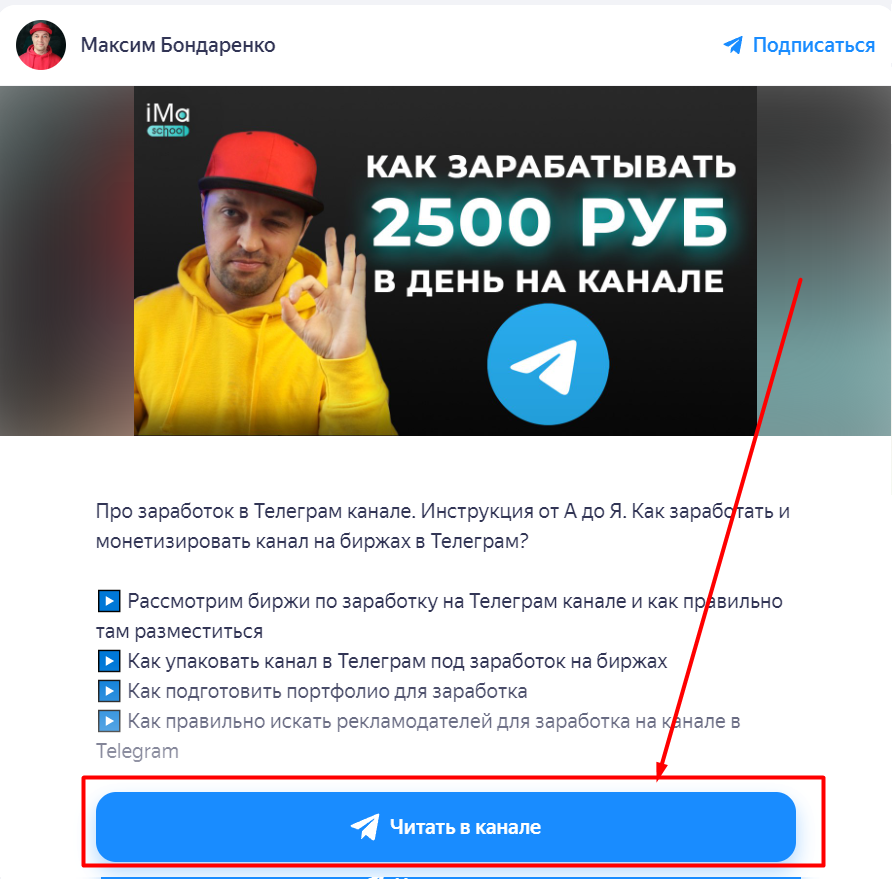Click the Про заработок в Телеграм канале paragraph

tap(443, 526)
